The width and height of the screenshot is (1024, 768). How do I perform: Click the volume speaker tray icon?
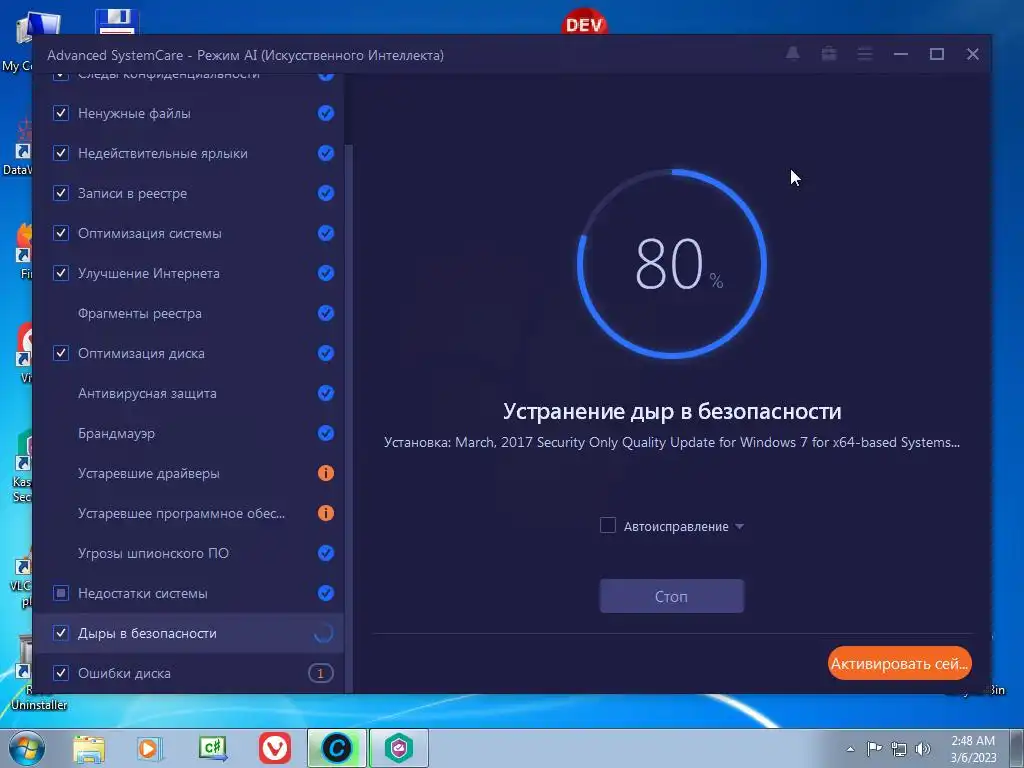(923, 749)
